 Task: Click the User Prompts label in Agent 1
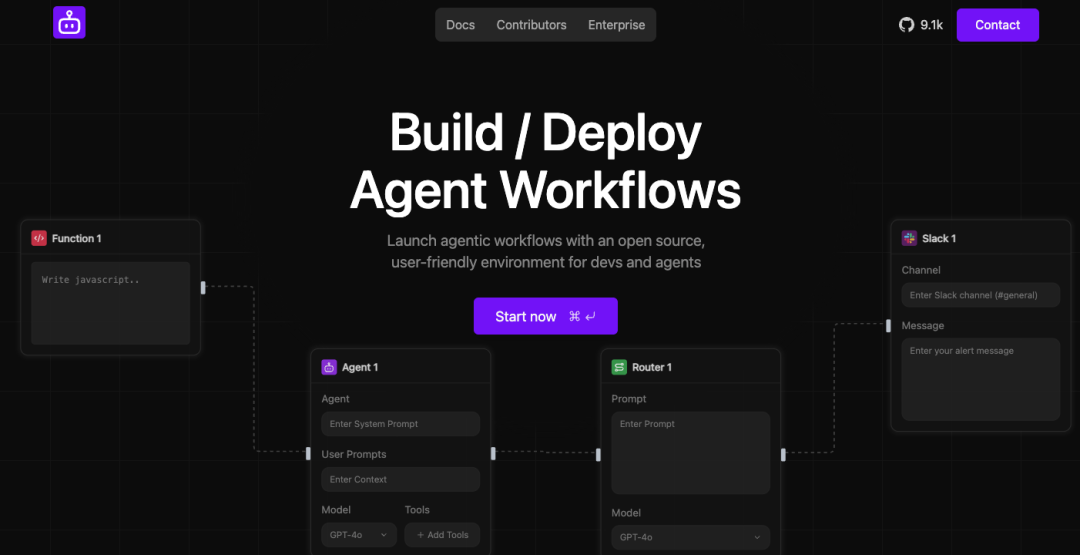point(353,454)
